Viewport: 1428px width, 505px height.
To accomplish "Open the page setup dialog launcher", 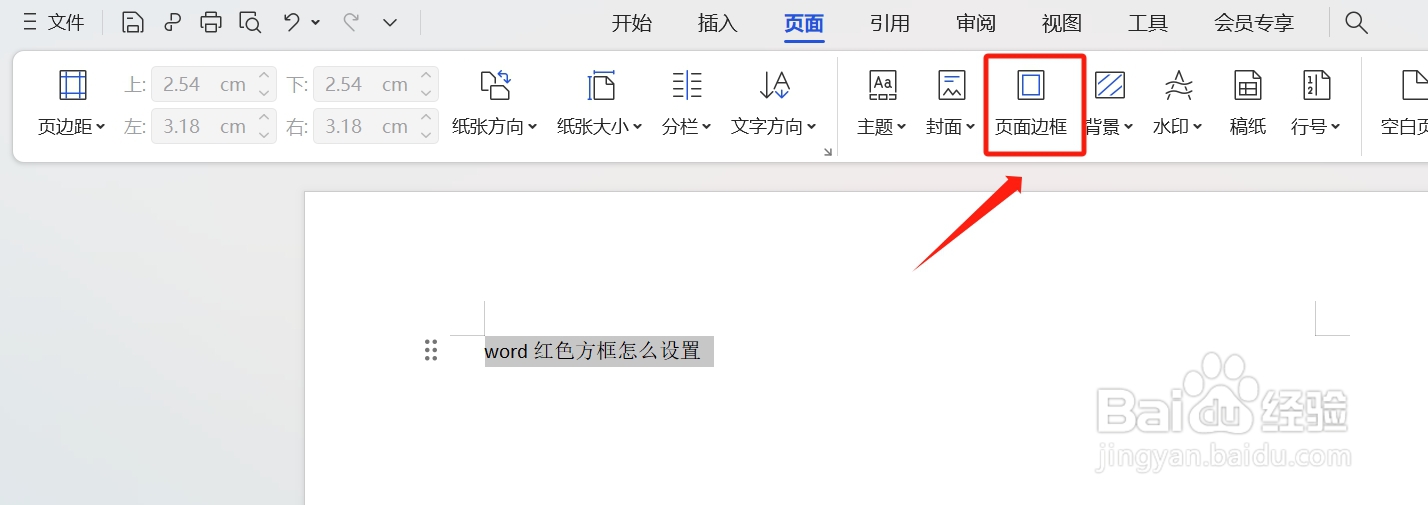I will [827, 152].
